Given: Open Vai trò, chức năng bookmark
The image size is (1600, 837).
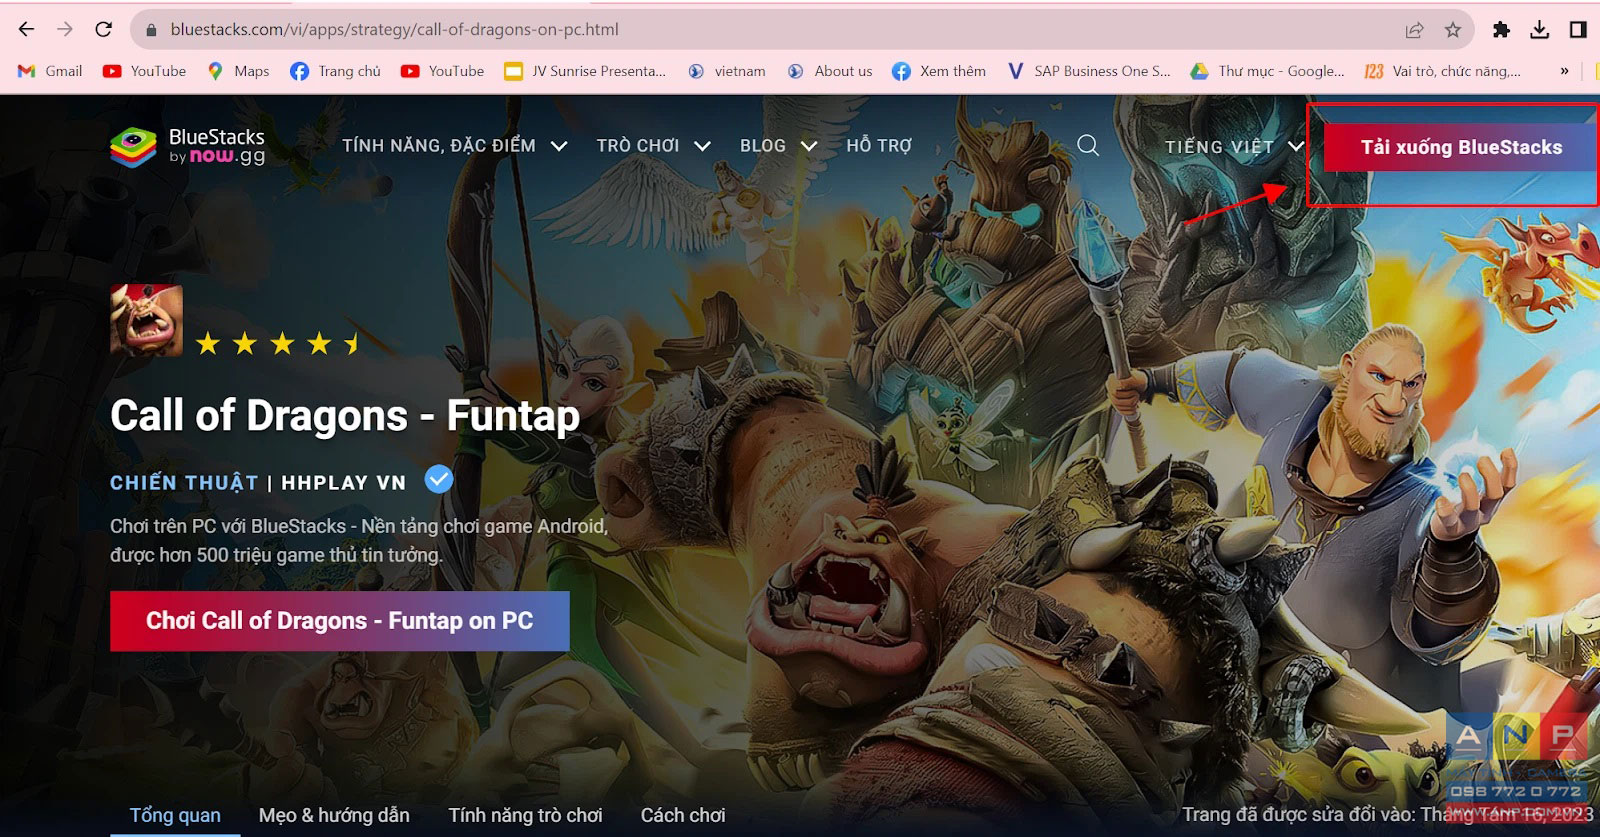Looking at the screenshot, I should (x=1443, y=71).
